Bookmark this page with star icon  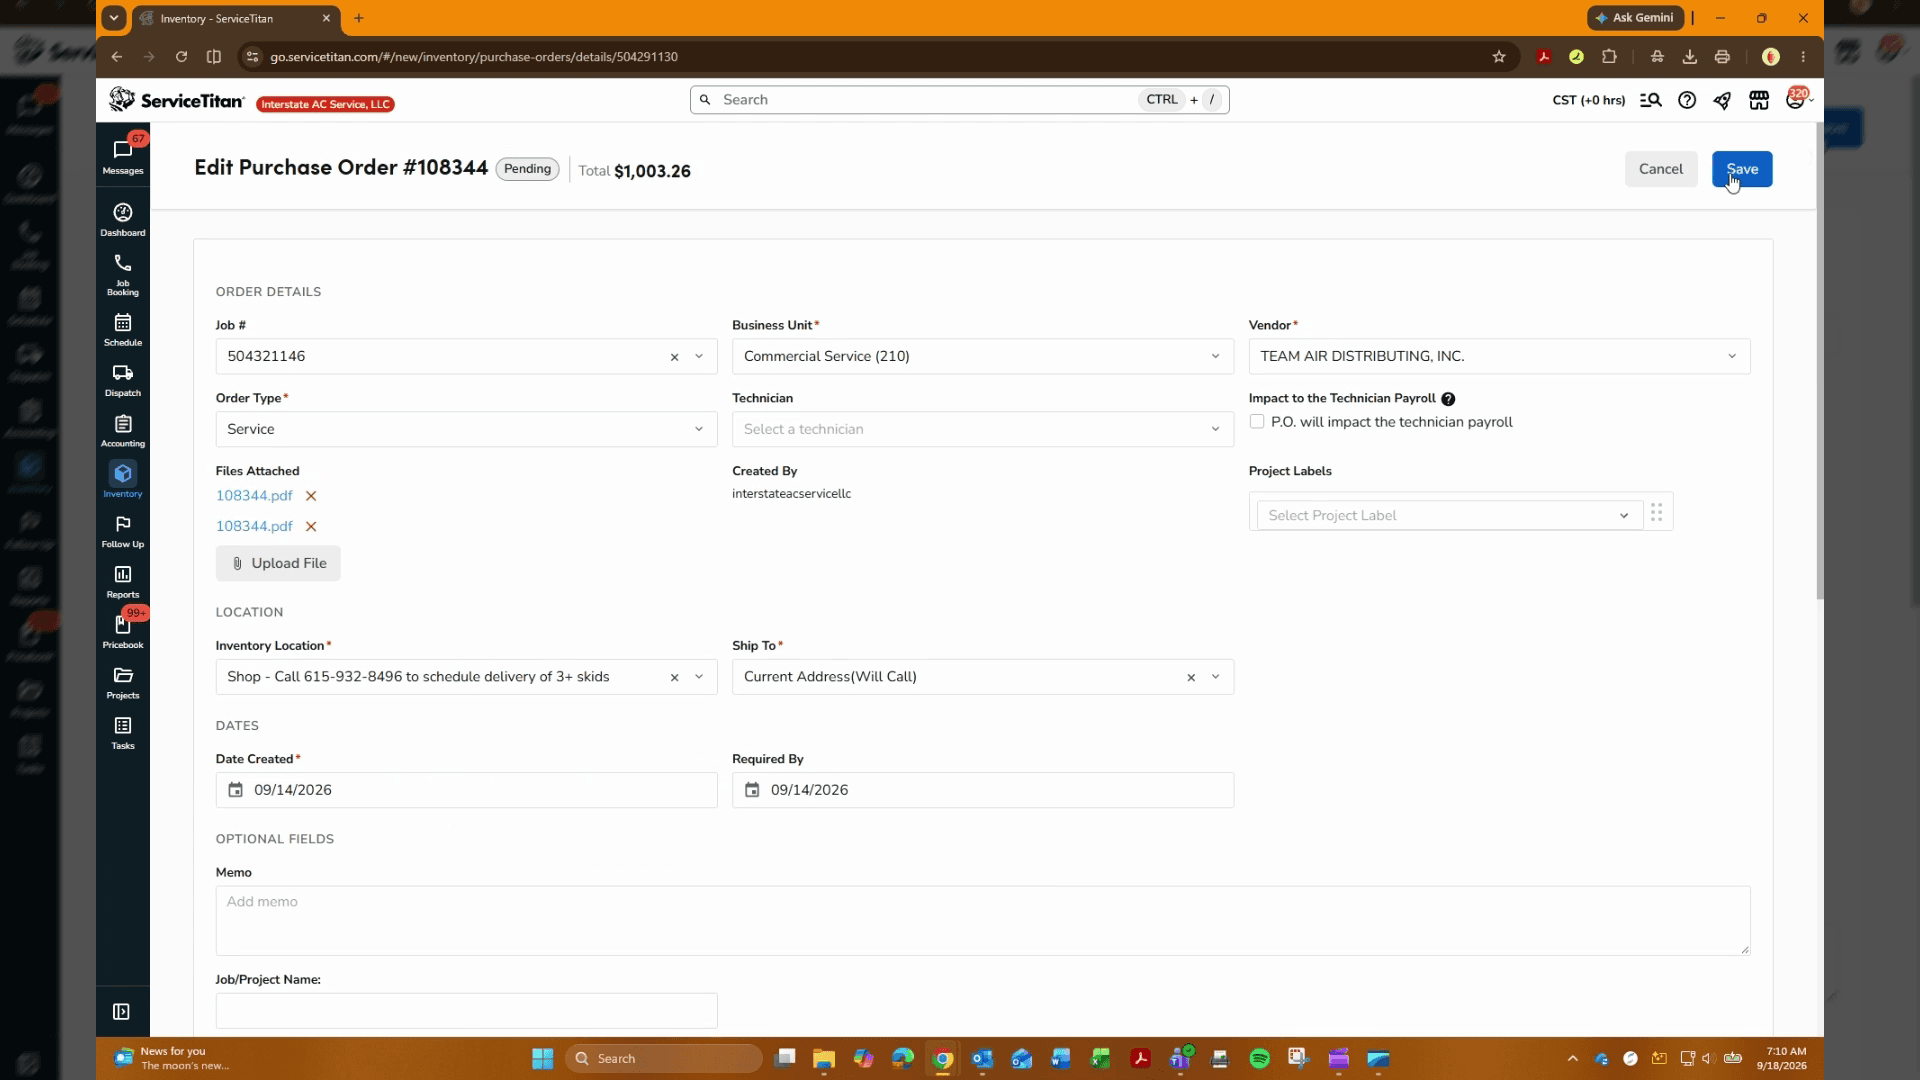tap(1499, 57)
